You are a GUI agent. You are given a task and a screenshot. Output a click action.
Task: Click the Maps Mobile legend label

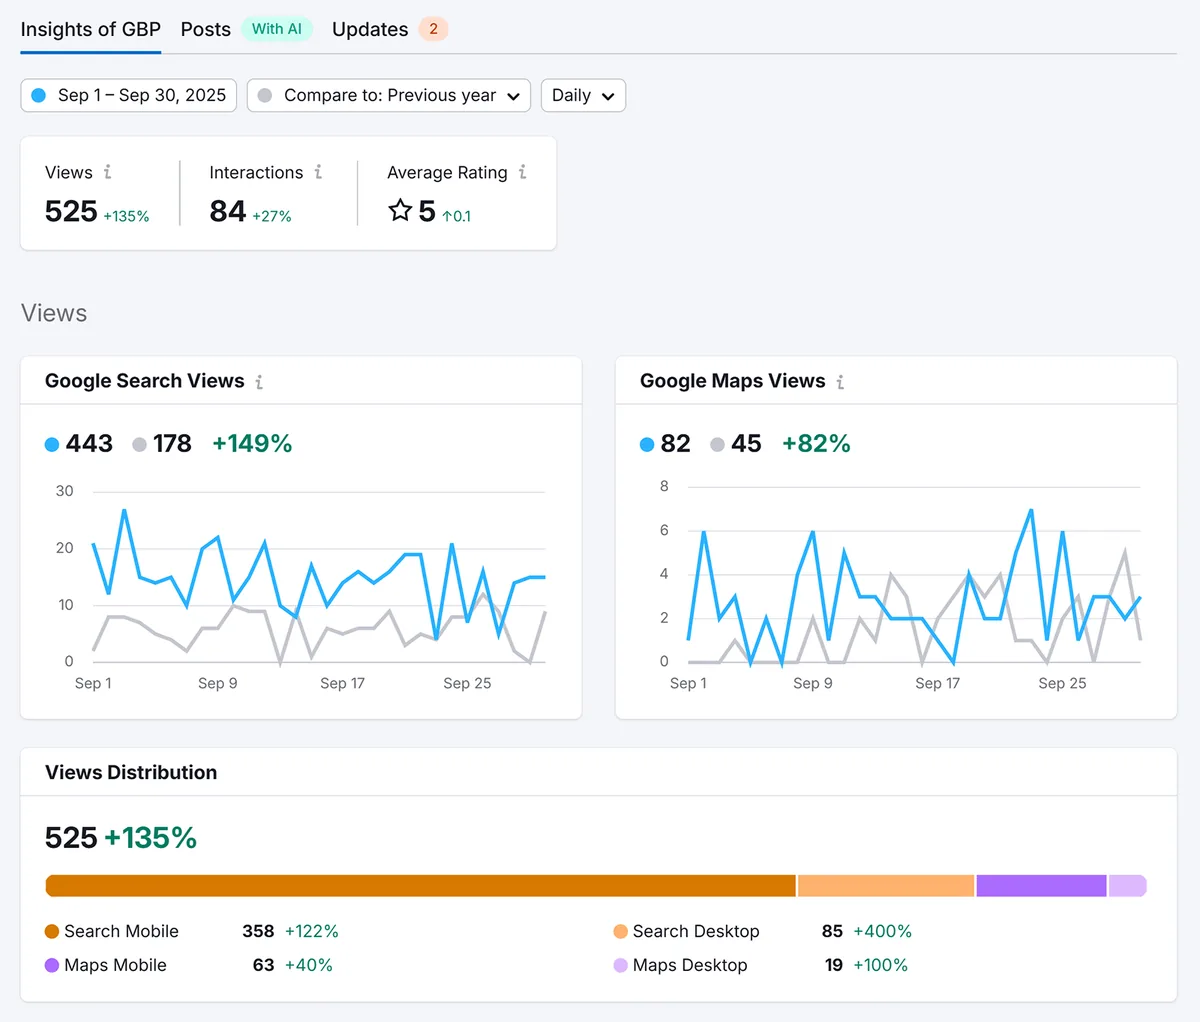(x=115, y=965)
